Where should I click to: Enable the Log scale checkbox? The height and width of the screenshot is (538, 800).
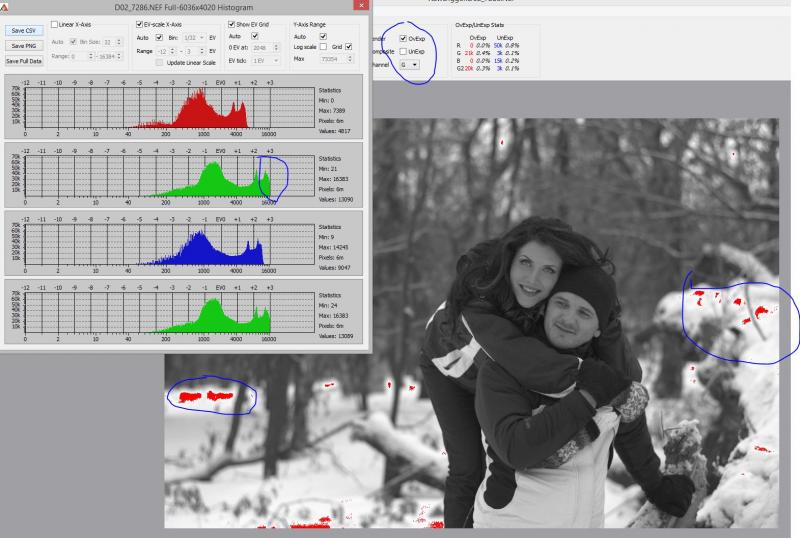click(x=323, y=46)
